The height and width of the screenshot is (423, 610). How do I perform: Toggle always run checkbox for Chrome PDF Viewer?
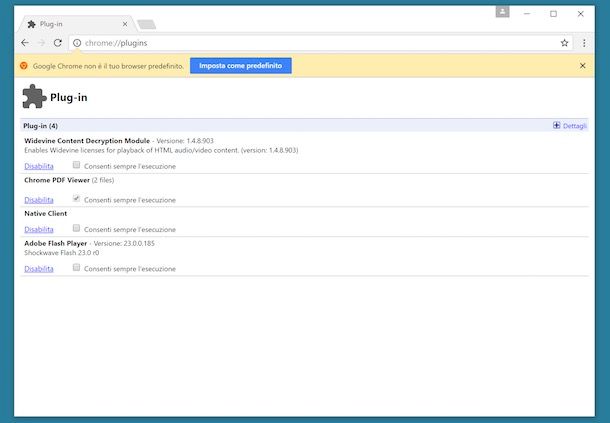[77, 199]
